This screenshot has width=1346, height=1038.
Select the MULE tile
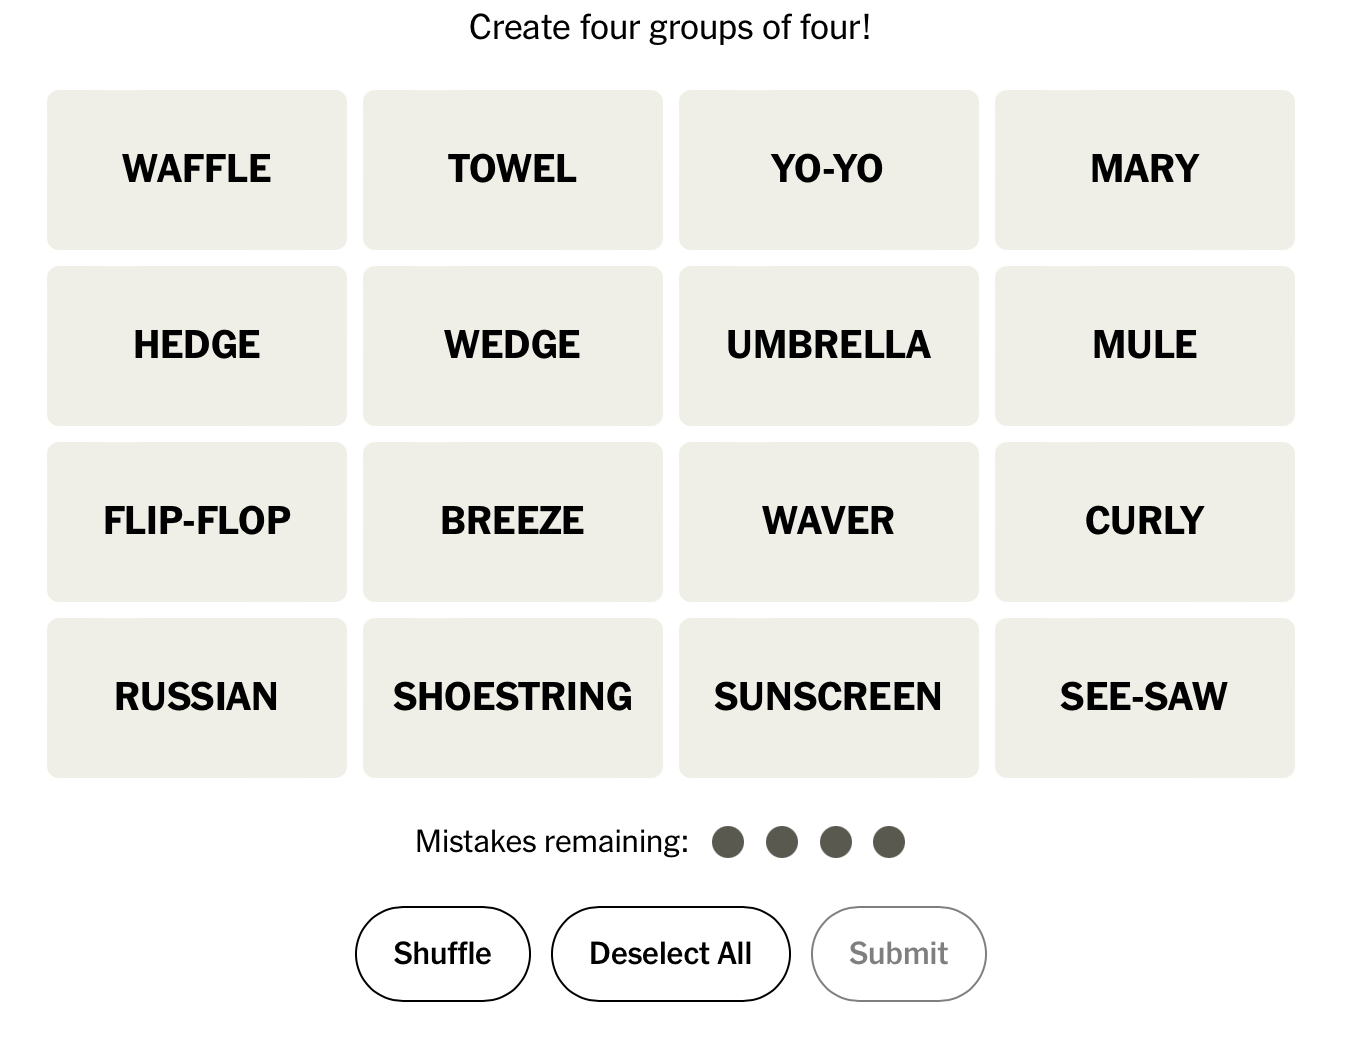point(1144,346)
